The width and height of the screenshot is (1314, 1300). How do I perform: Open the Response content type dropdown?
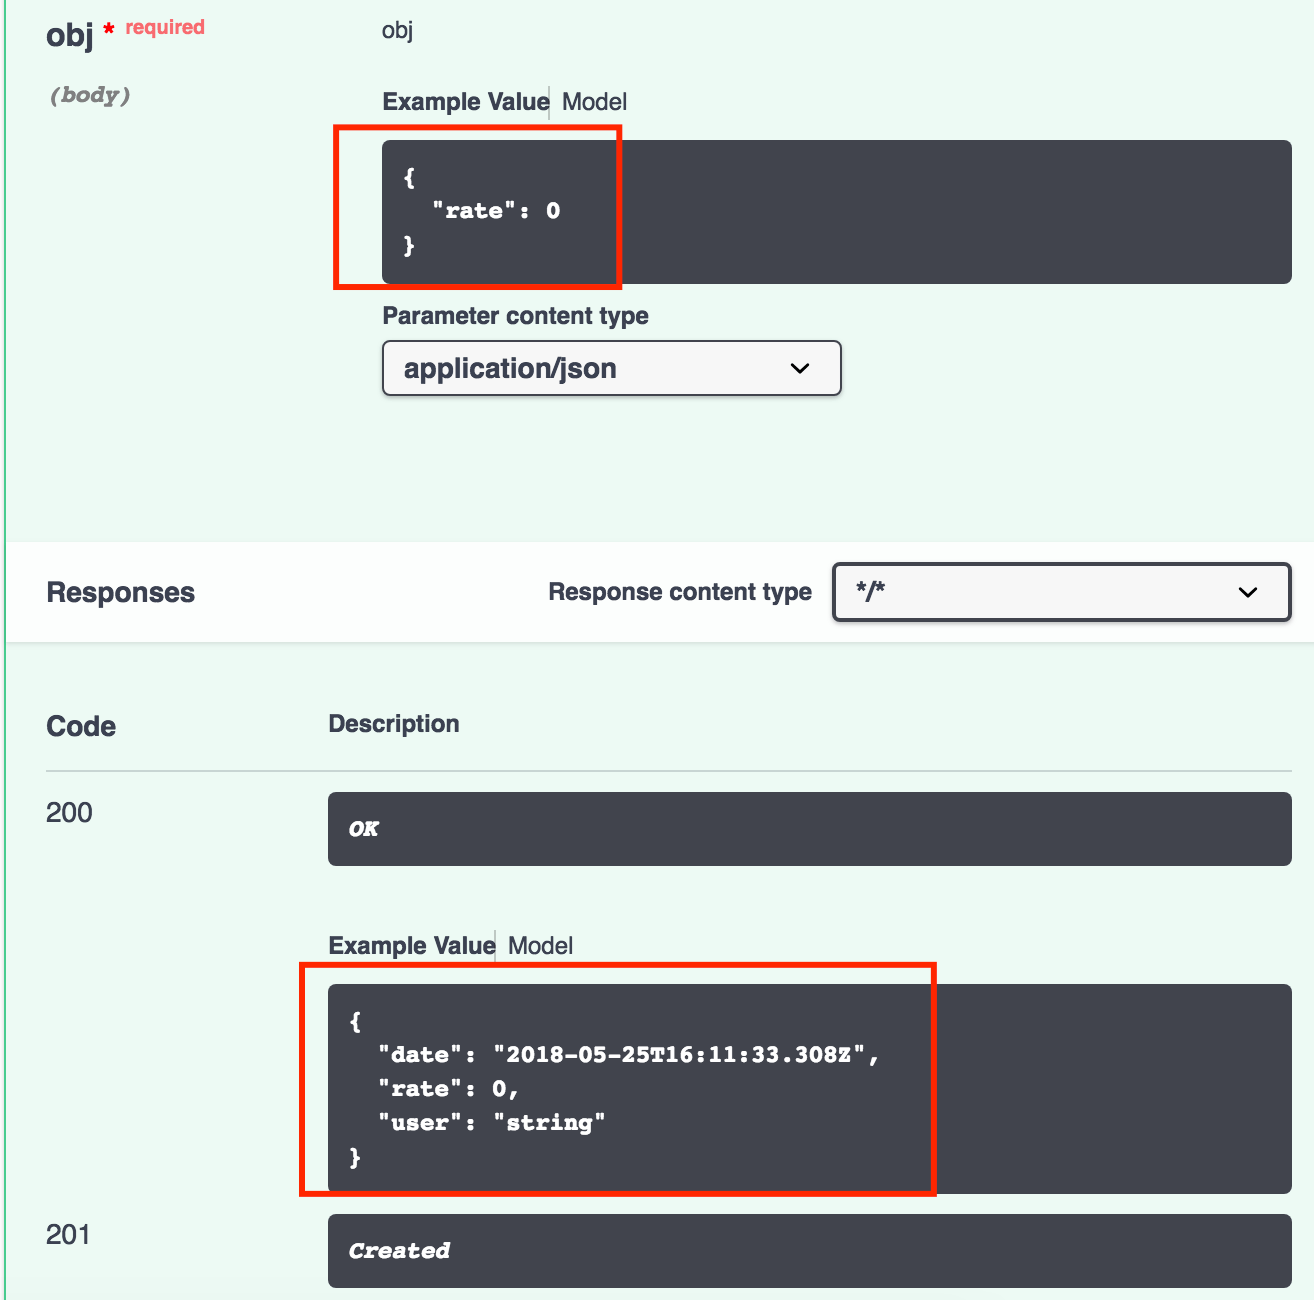click(x=1061, y=592)
